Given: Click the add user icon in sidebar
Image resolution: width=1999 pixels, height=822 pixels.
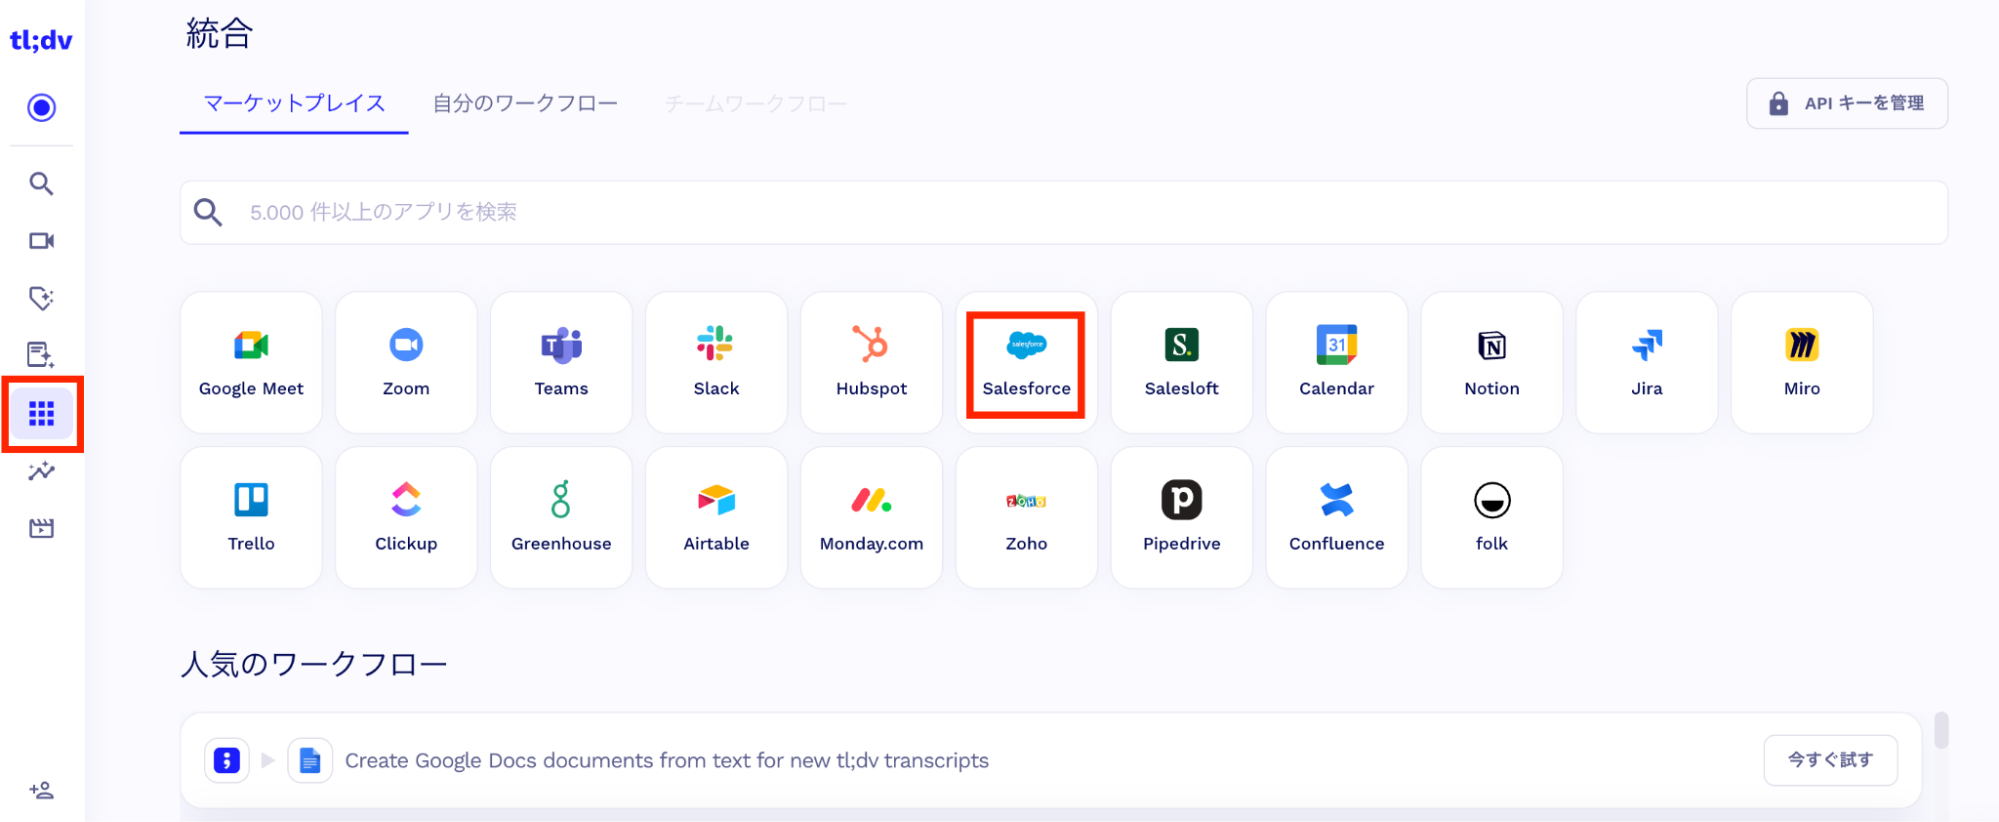Looking at the screenshot, I should click(41, 791).
